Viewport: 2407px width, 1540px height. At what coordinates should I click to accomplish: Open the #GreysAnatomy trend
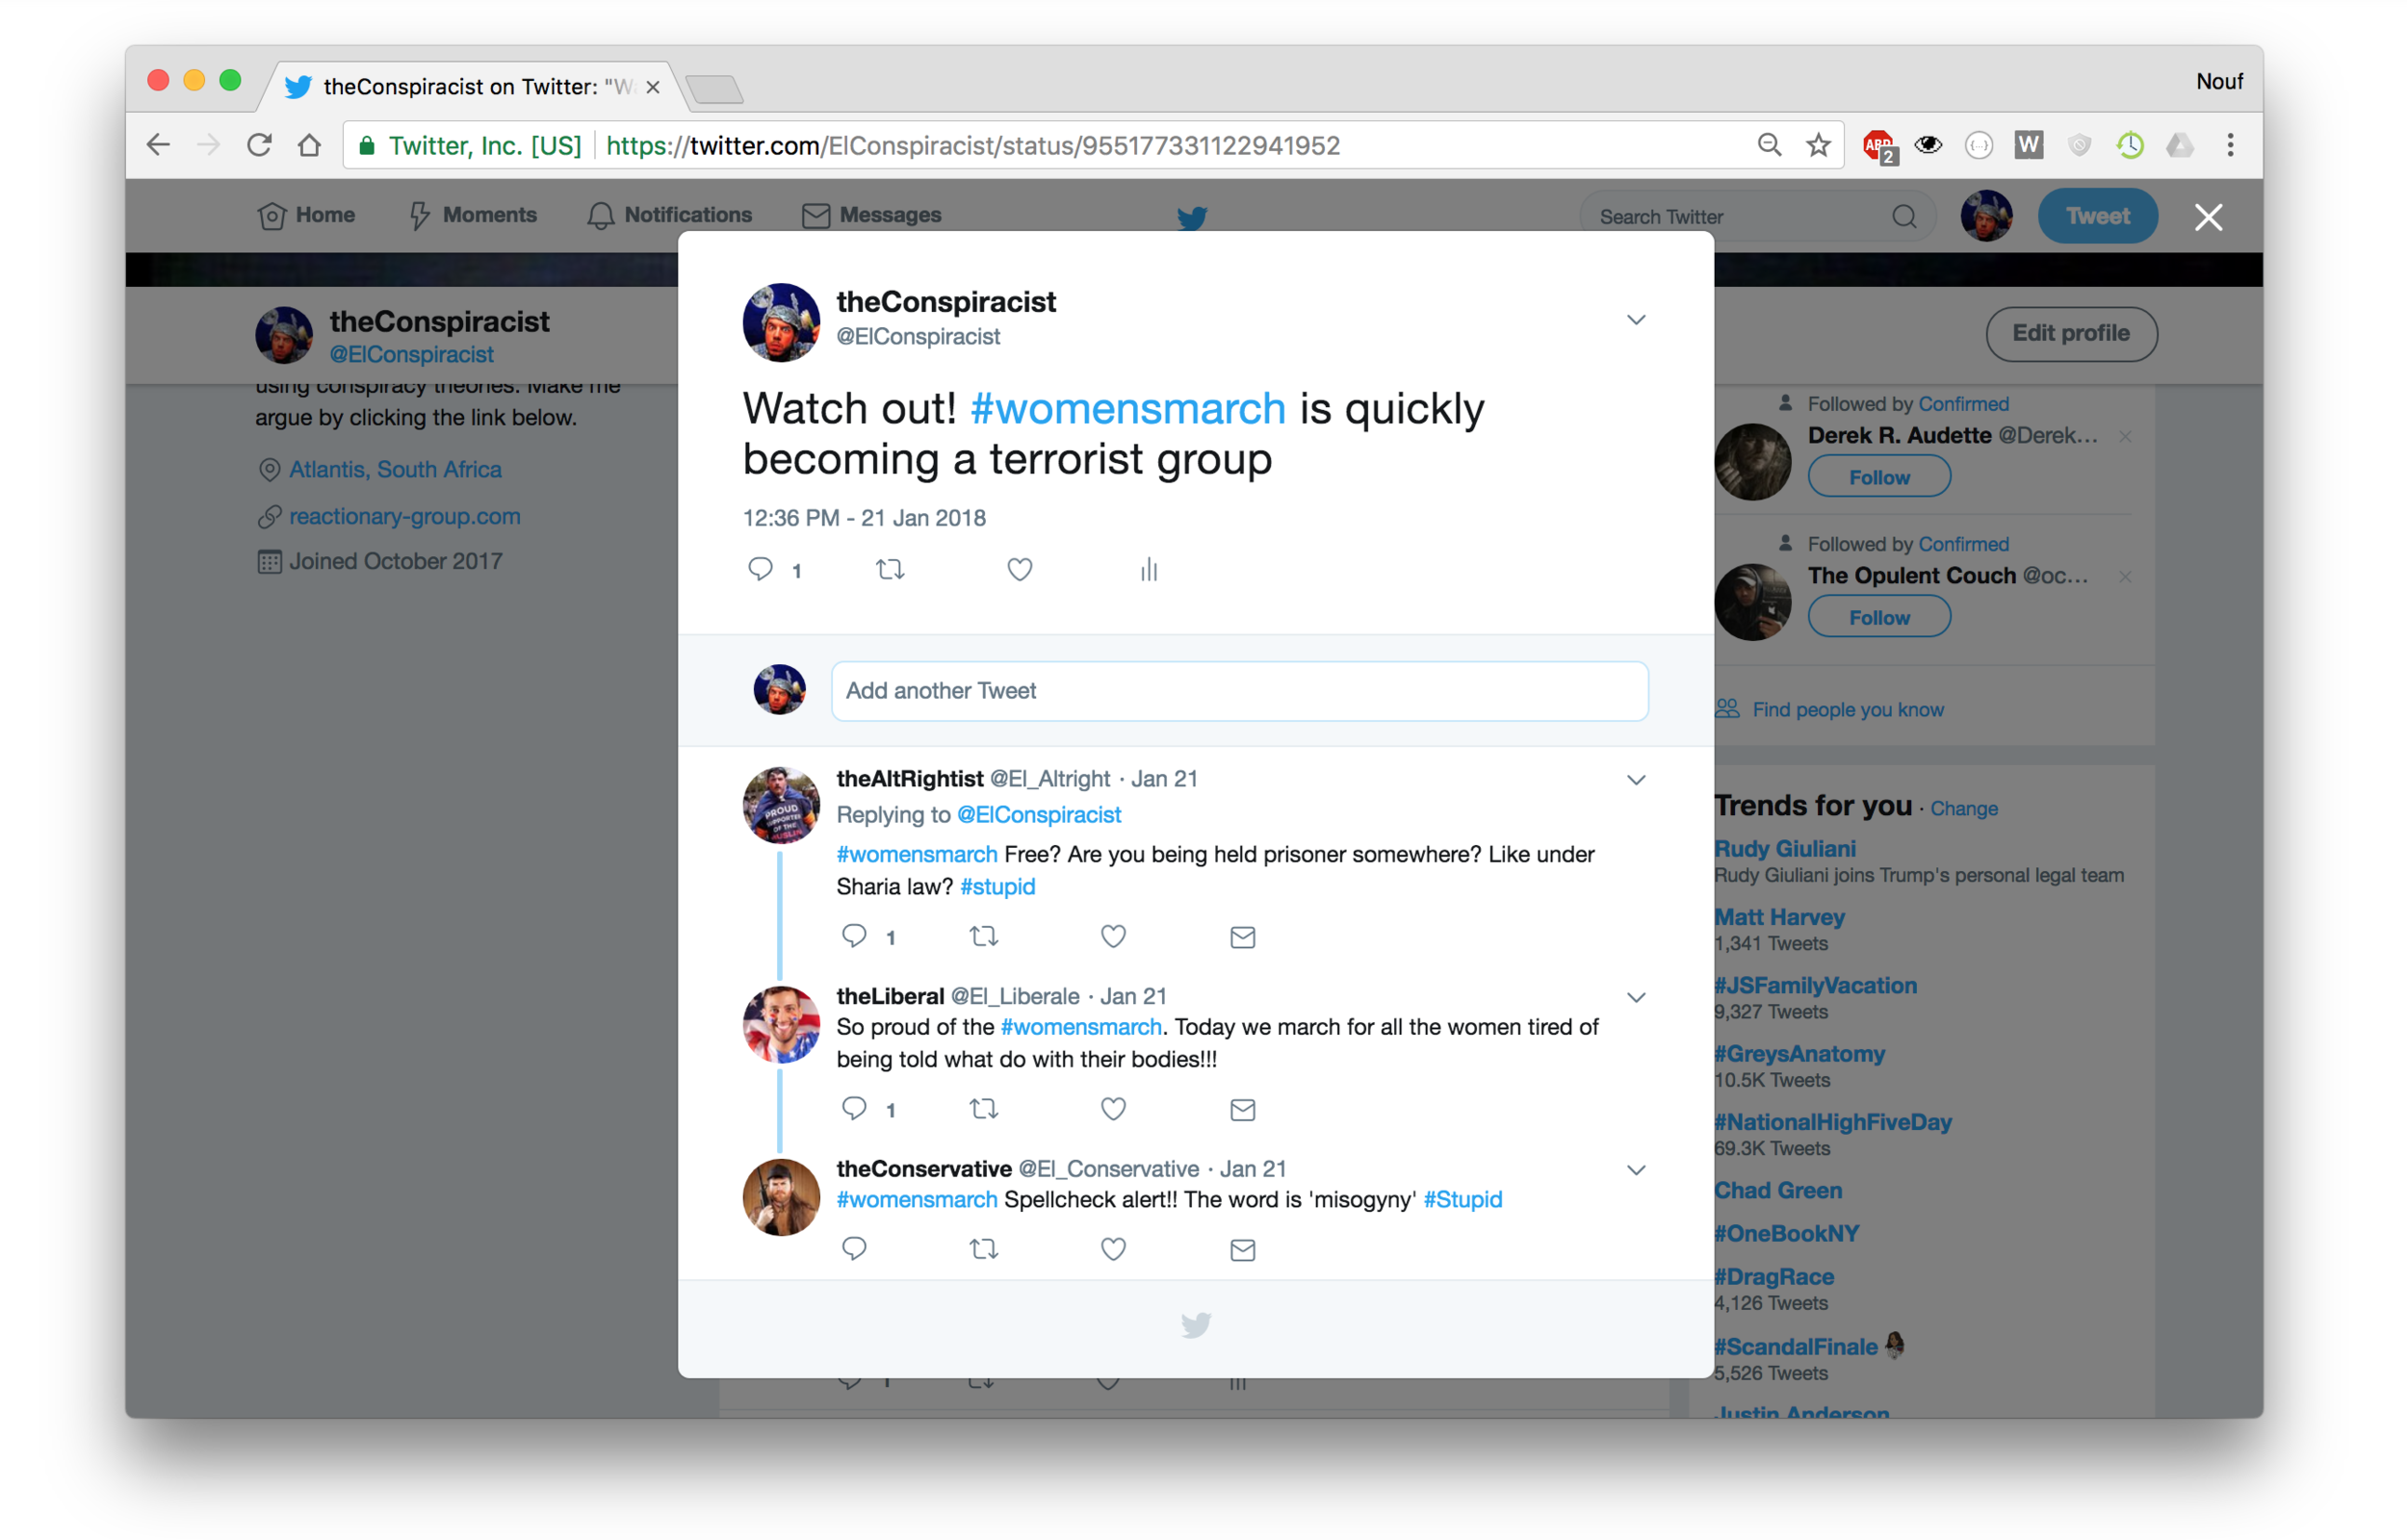coord(1799,1053)
